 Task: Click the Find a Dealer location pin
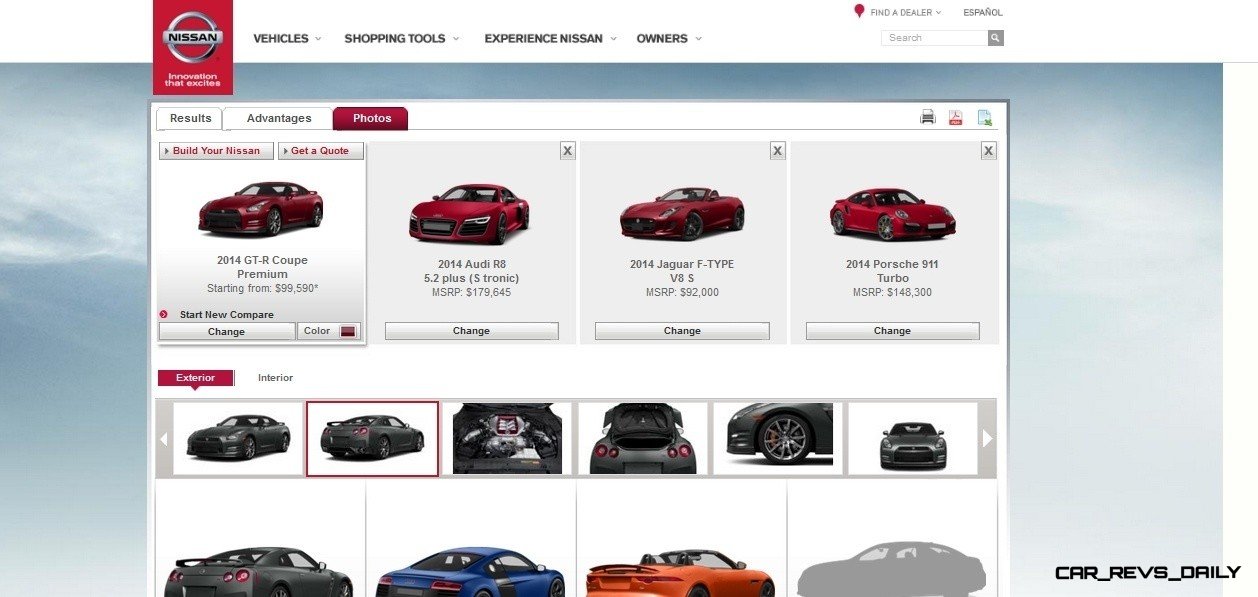[858, 12]
